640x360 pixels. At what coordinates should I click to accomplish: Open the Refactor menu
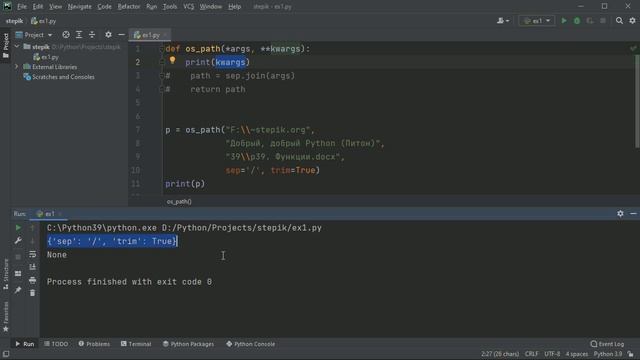129,7
